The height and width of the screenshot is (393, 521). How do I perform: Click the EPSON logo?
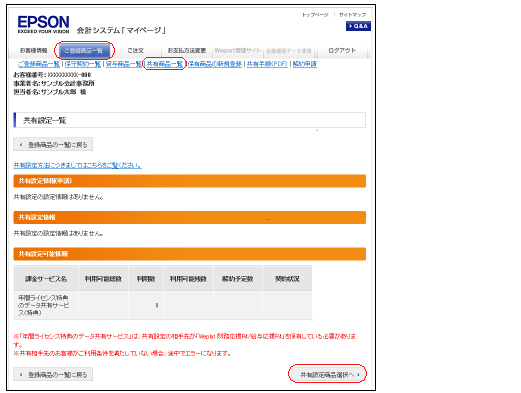43,24
